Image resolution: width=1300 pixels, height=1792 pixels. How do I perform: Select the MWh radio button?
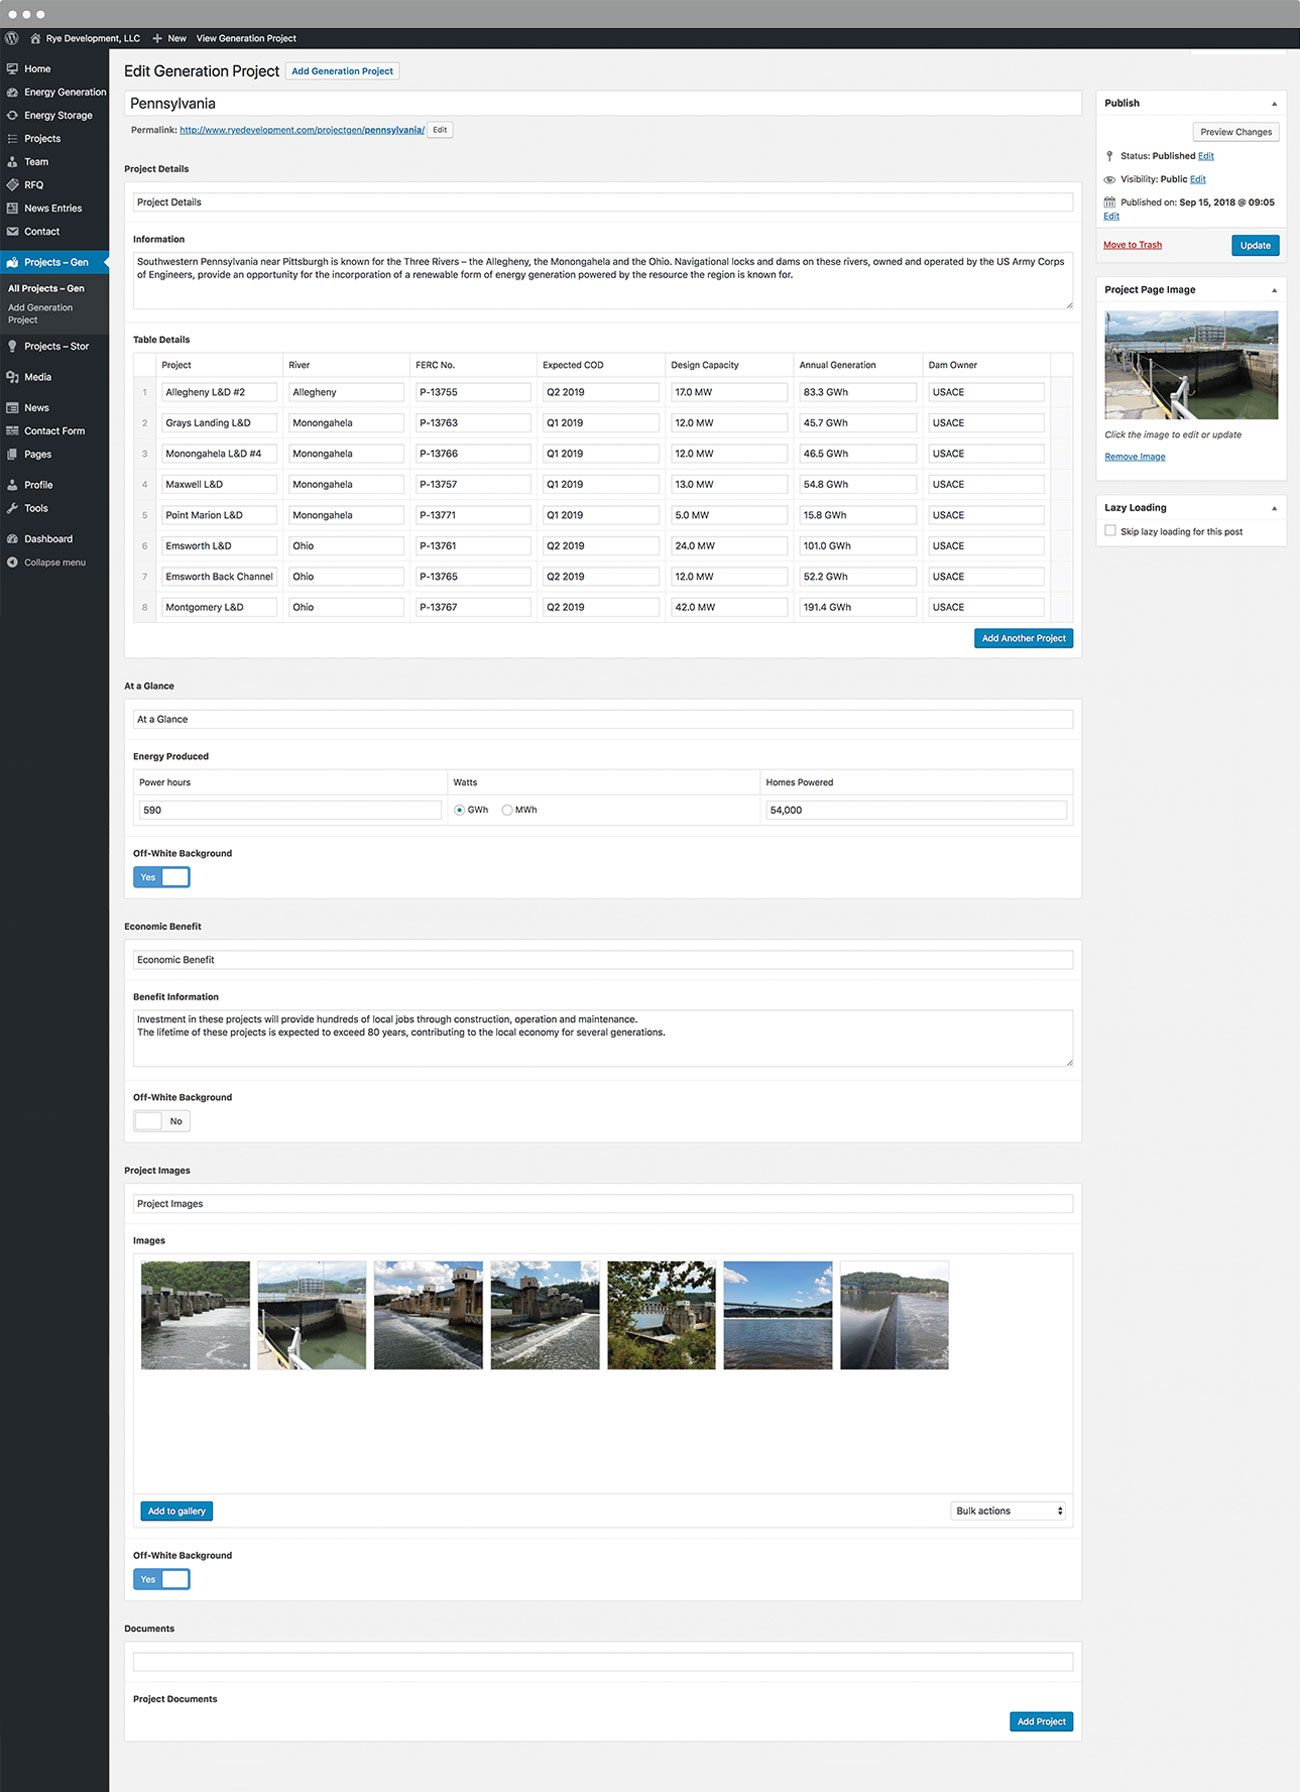coord(507,810)
